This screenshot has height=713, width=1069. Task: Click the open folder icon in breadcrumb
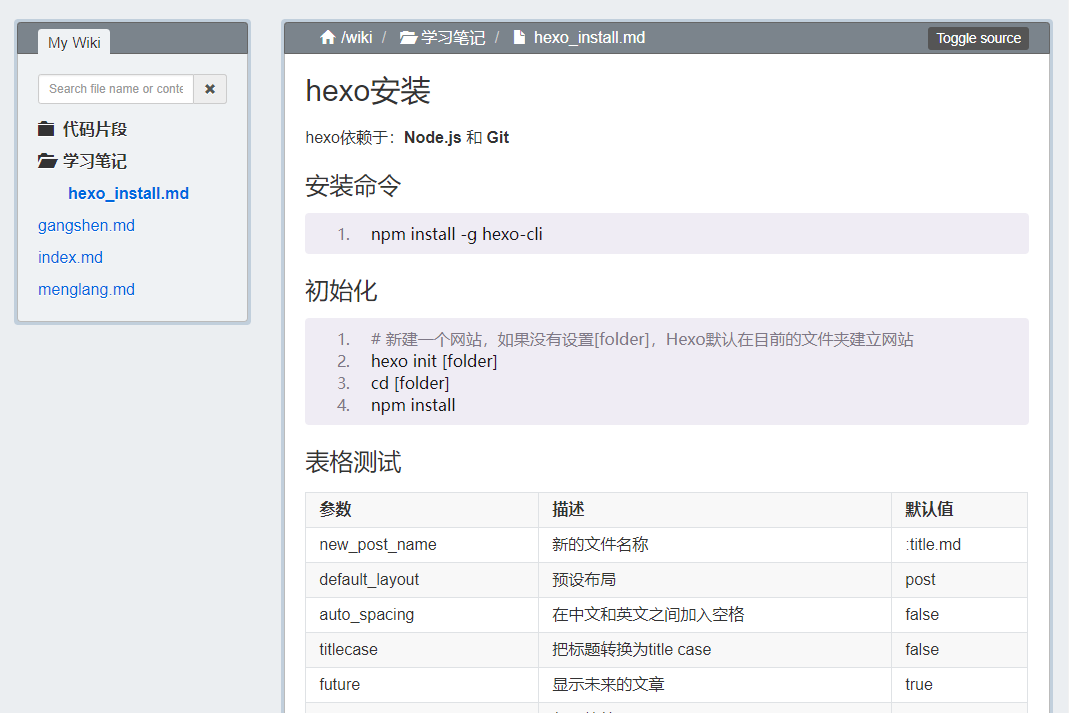(x=408, y=37)
